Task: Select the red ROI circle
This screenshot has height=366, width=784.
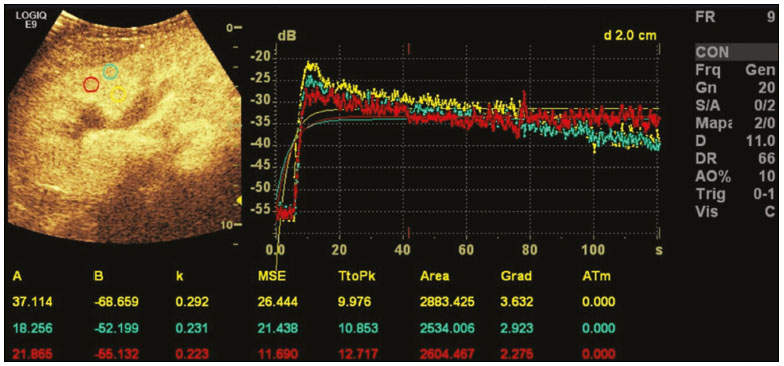Action: click(90, 84)
